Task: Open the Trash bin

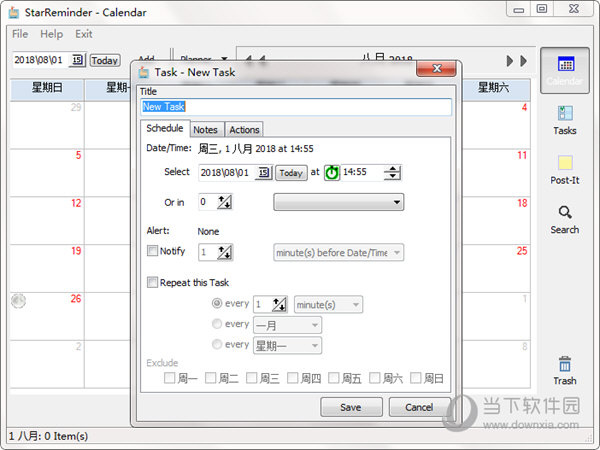Action: (564, 370)
